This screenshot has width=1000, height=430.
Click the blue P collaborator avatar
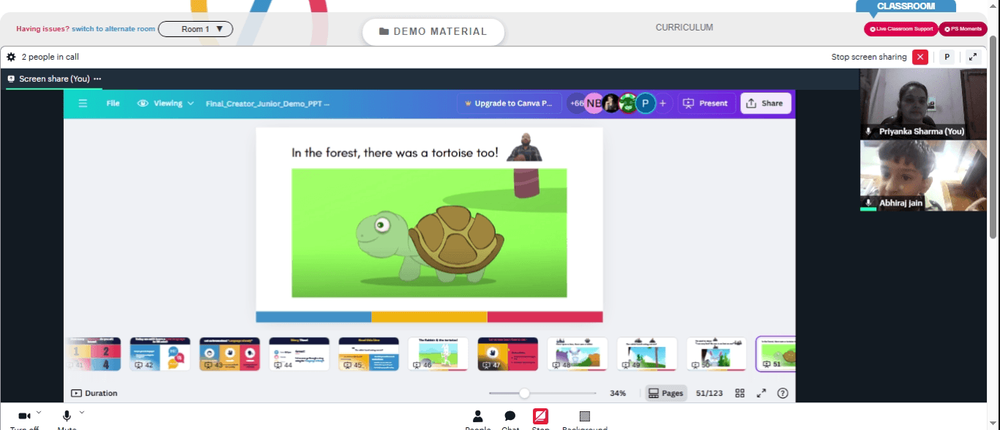point(645,103)
